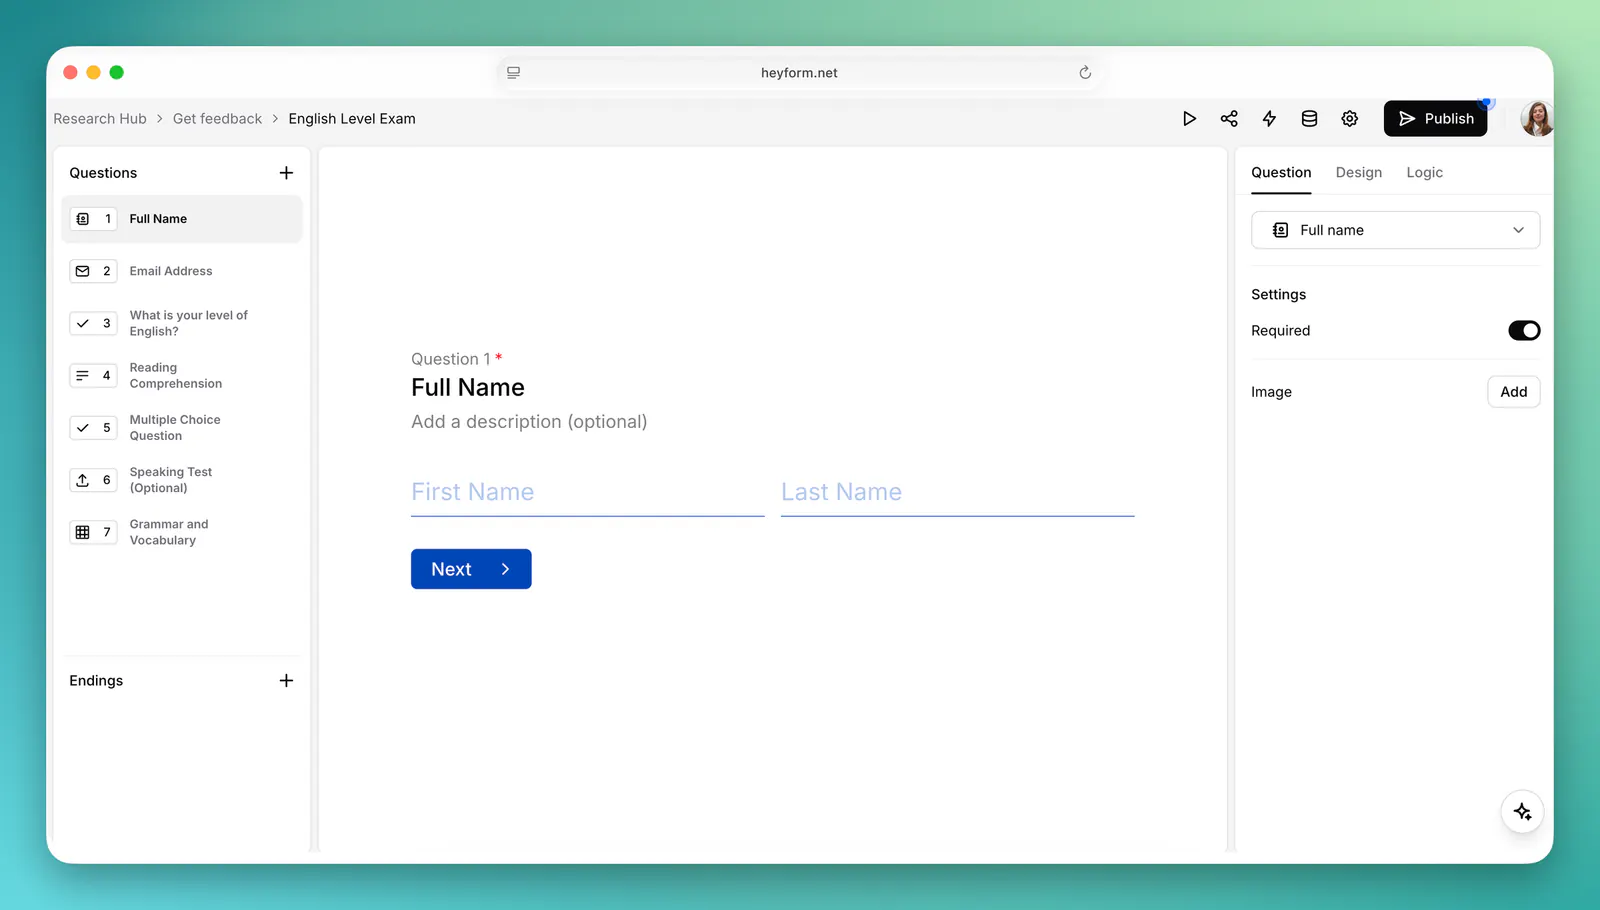This screenshot has height=910, width=1600.
Task: Add a new question with plus icon
Action: click(x=286, y=173)
